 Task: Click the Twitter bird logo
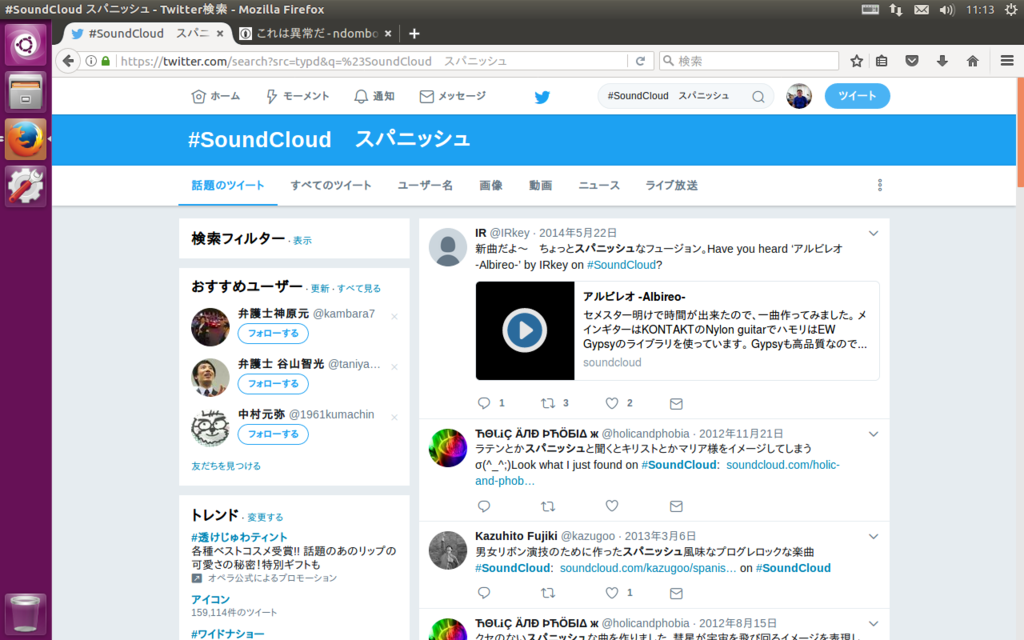542,97
